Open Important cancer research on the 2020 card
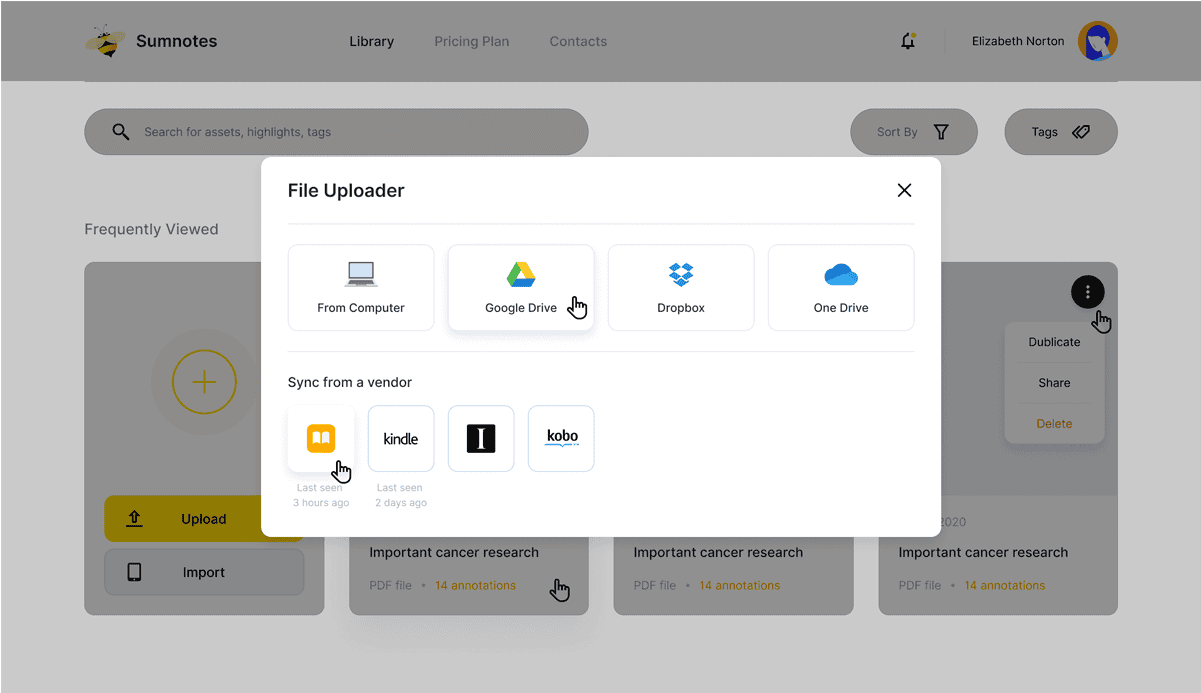This screenshot has width=1201, height=693. click(x=983, y=552)
